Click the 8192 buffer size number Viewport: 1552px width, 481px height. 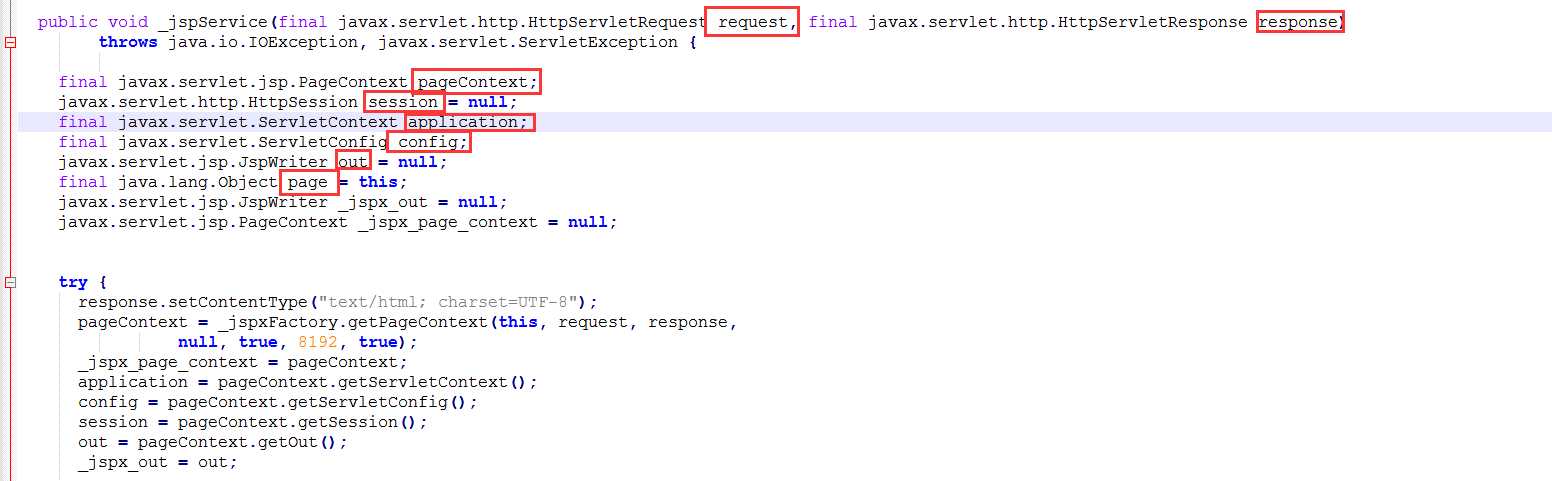(x=318, y=342)
